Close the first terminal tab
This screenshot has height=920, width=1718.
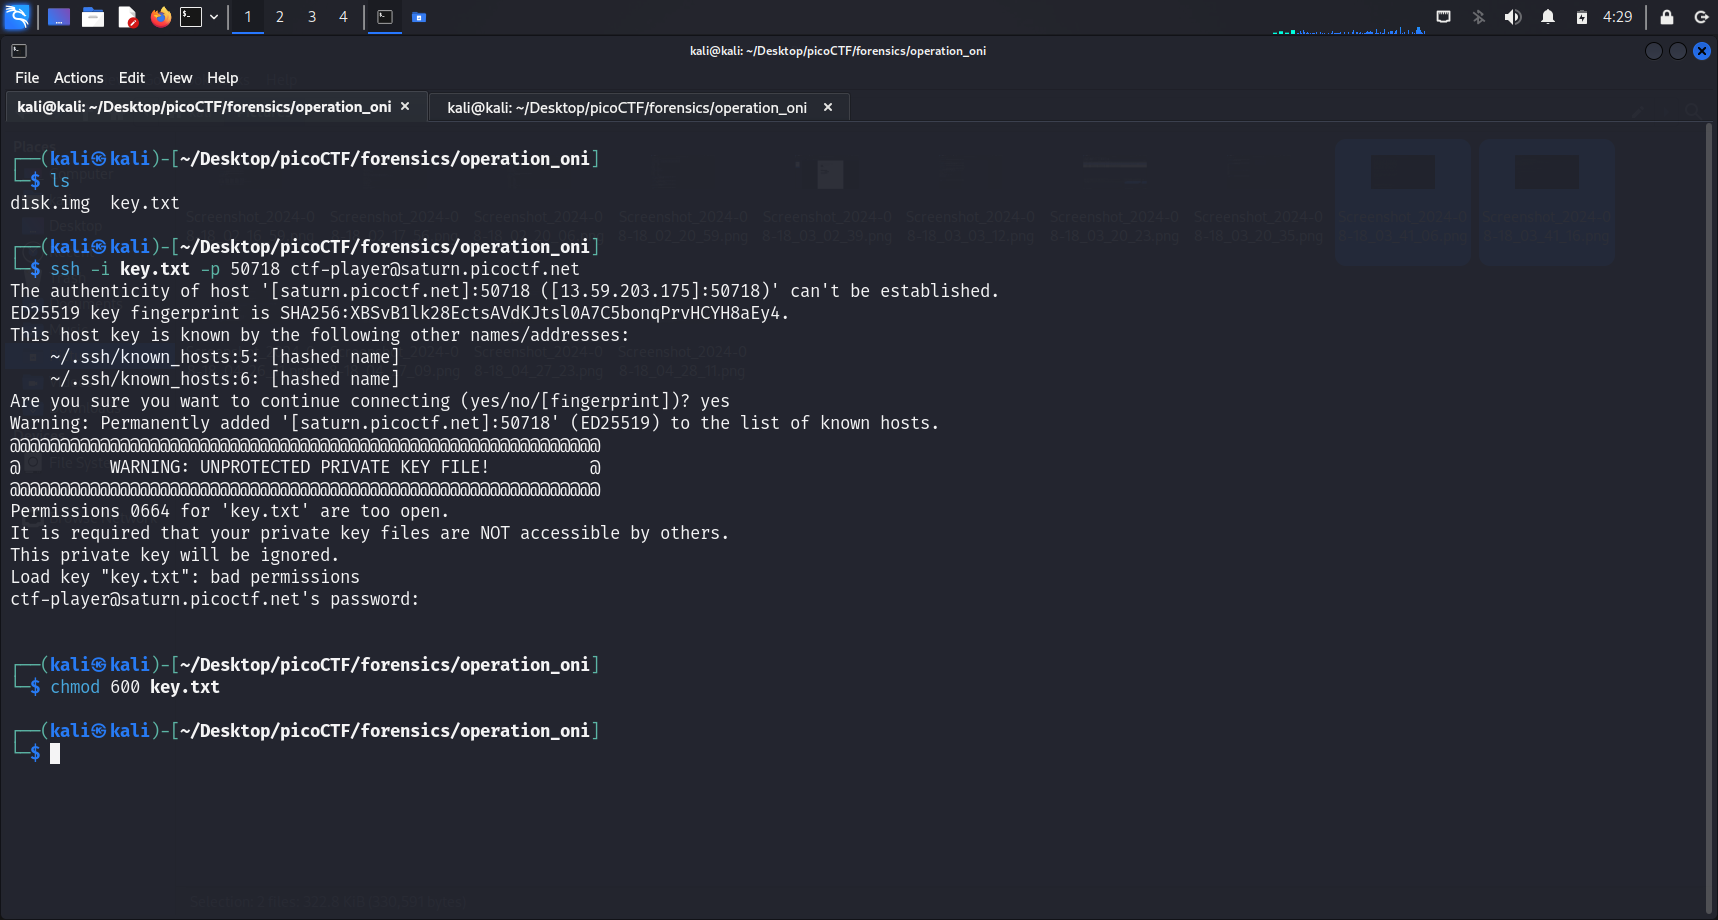(x=405, y=107)
